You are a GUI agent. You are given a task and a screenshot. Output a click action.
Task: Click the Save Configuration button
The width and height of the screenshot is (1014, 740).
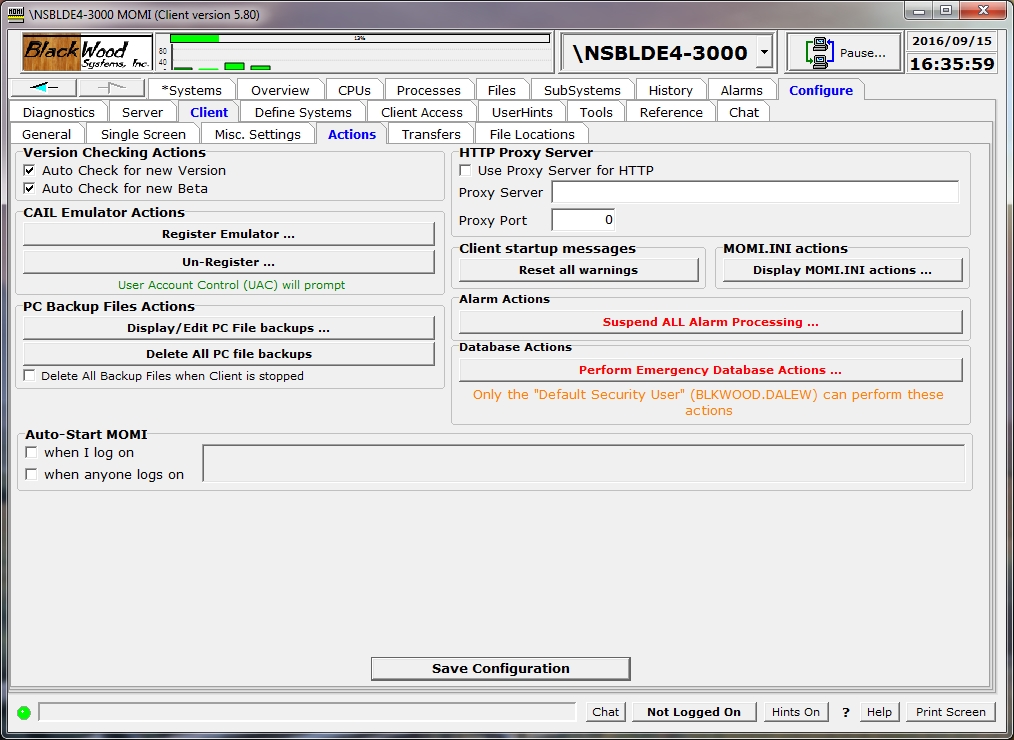pos(500,668)
